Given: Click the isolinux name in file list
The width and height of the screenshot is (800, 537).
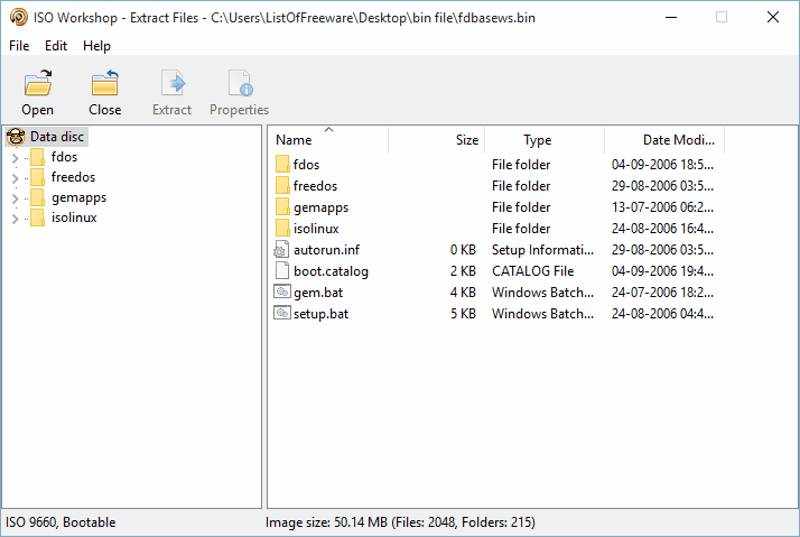Looking at the screenshot, I should [x=316, y=228].
